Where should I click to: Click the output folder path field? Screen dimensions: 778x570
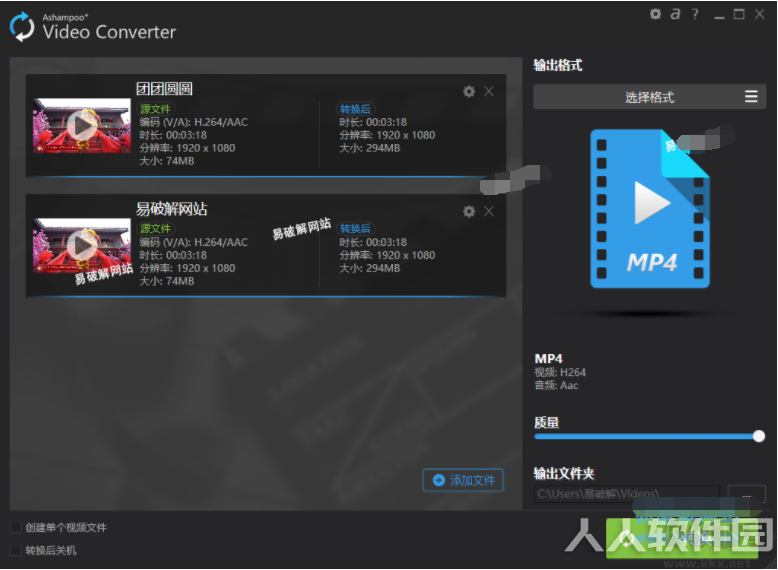pos(627,494)
